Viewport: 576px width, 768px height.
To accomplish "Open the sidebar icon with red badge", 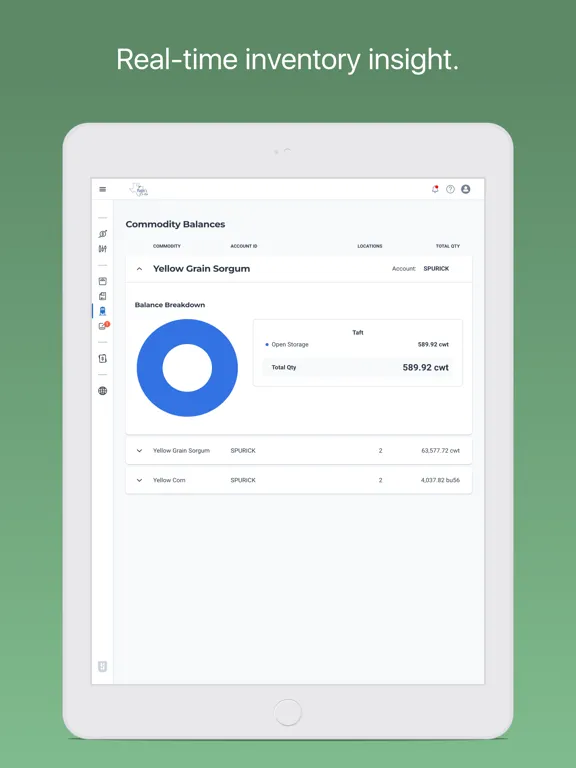I will point(103,326).
